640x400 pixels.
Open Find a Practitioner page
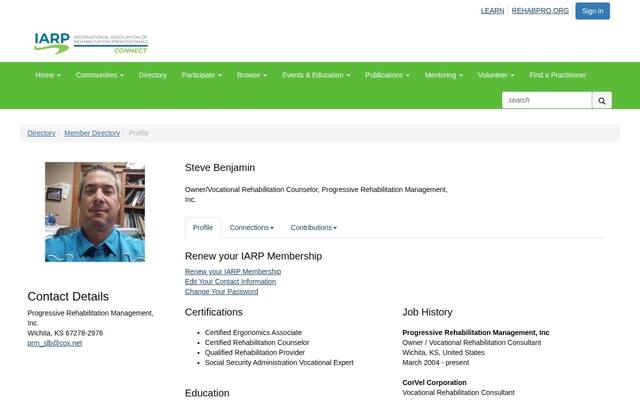558,75
